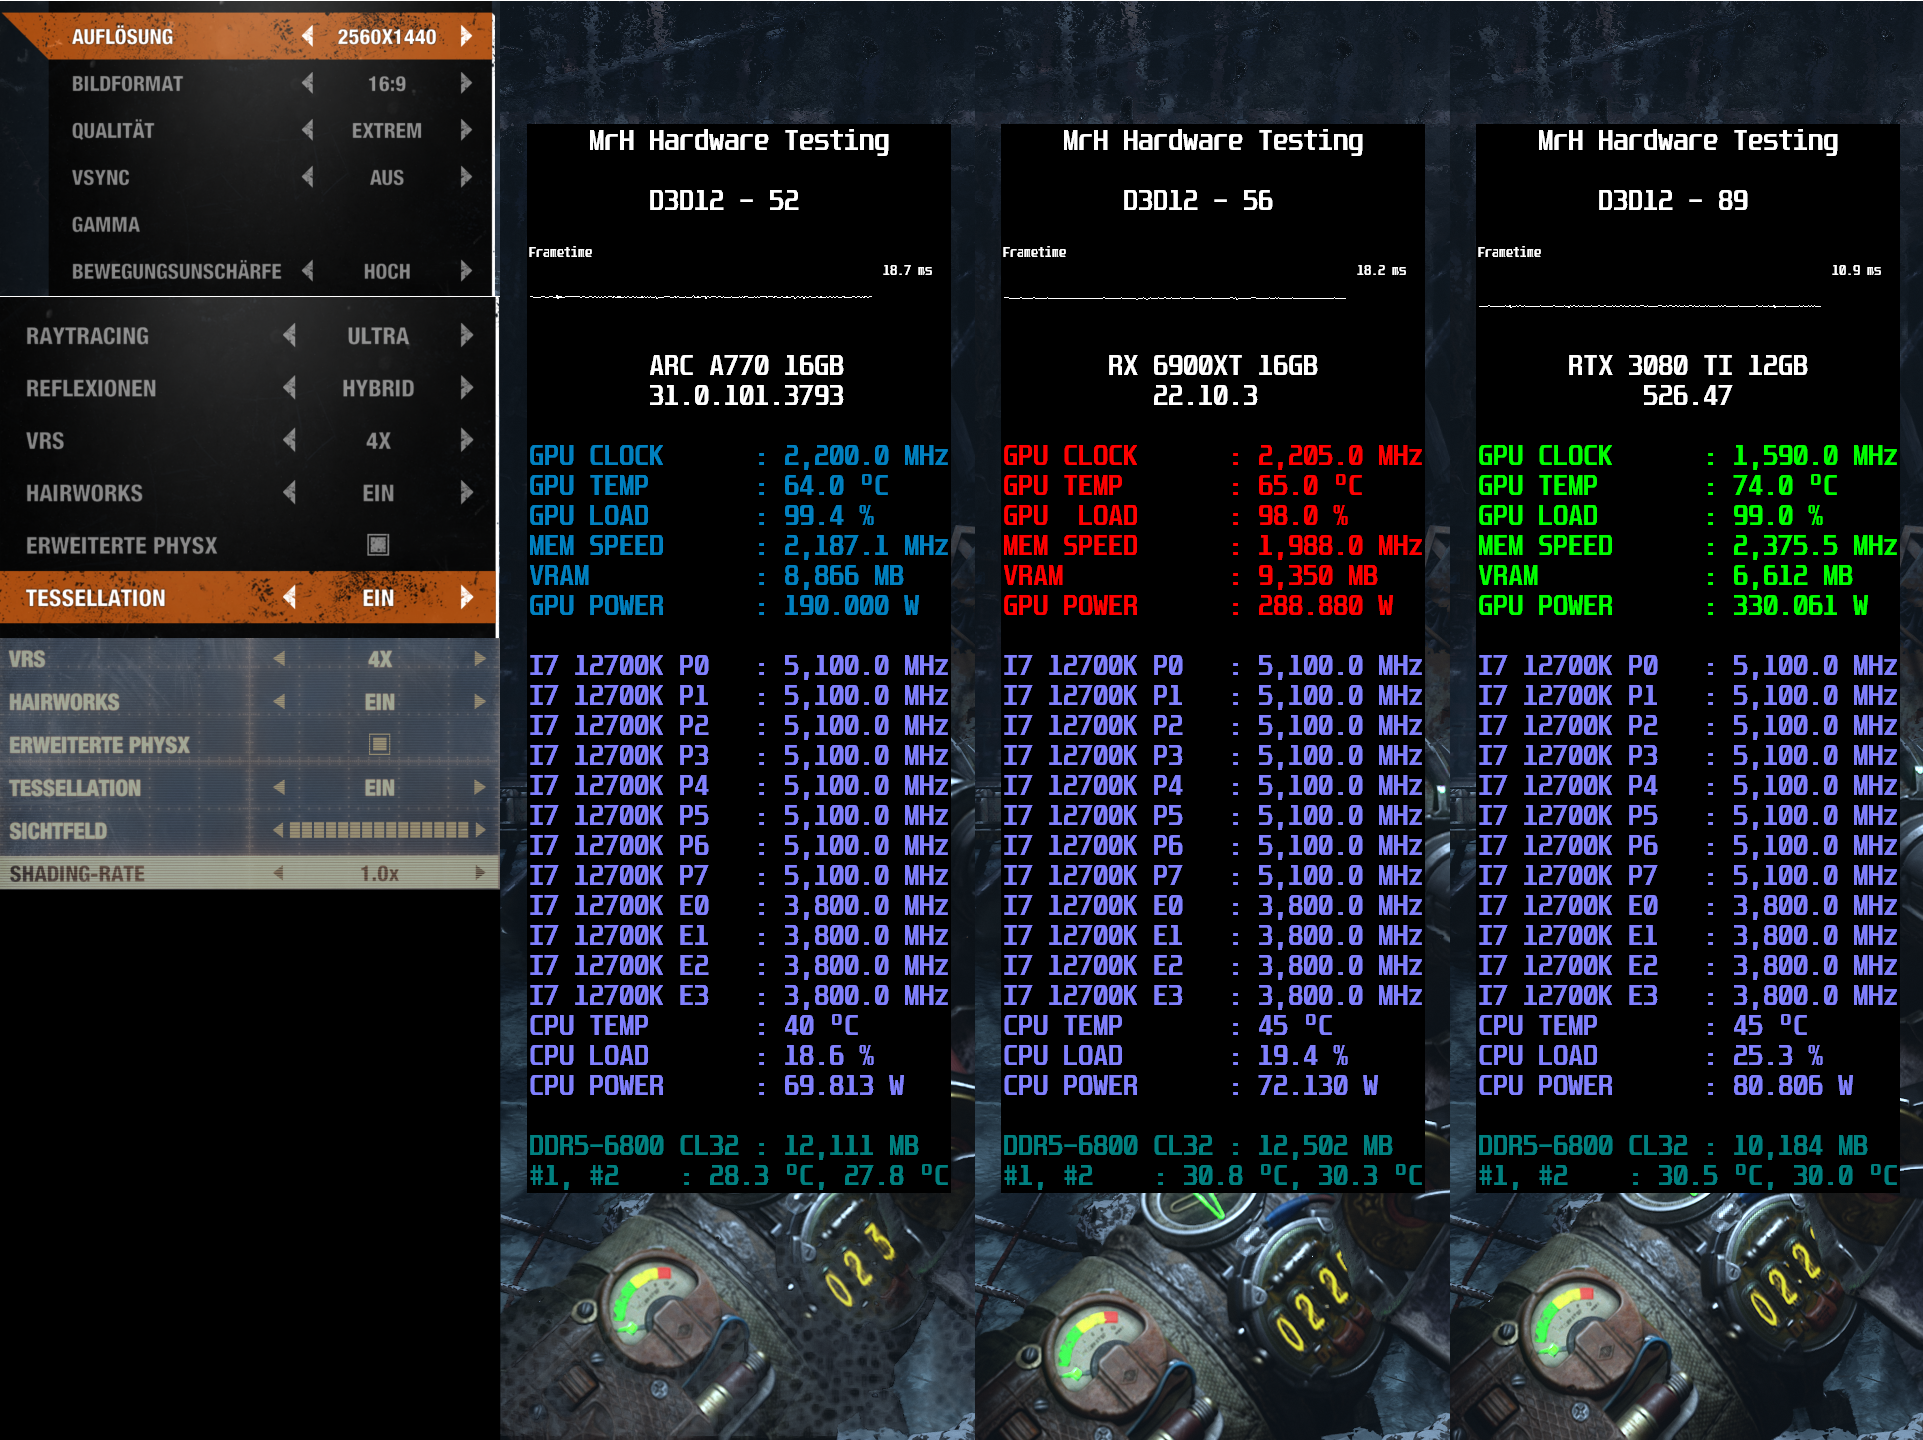Click the left arrow beside TESSELLATION EIN
The image size is (1923, 1440).
[x=289, y=597]
